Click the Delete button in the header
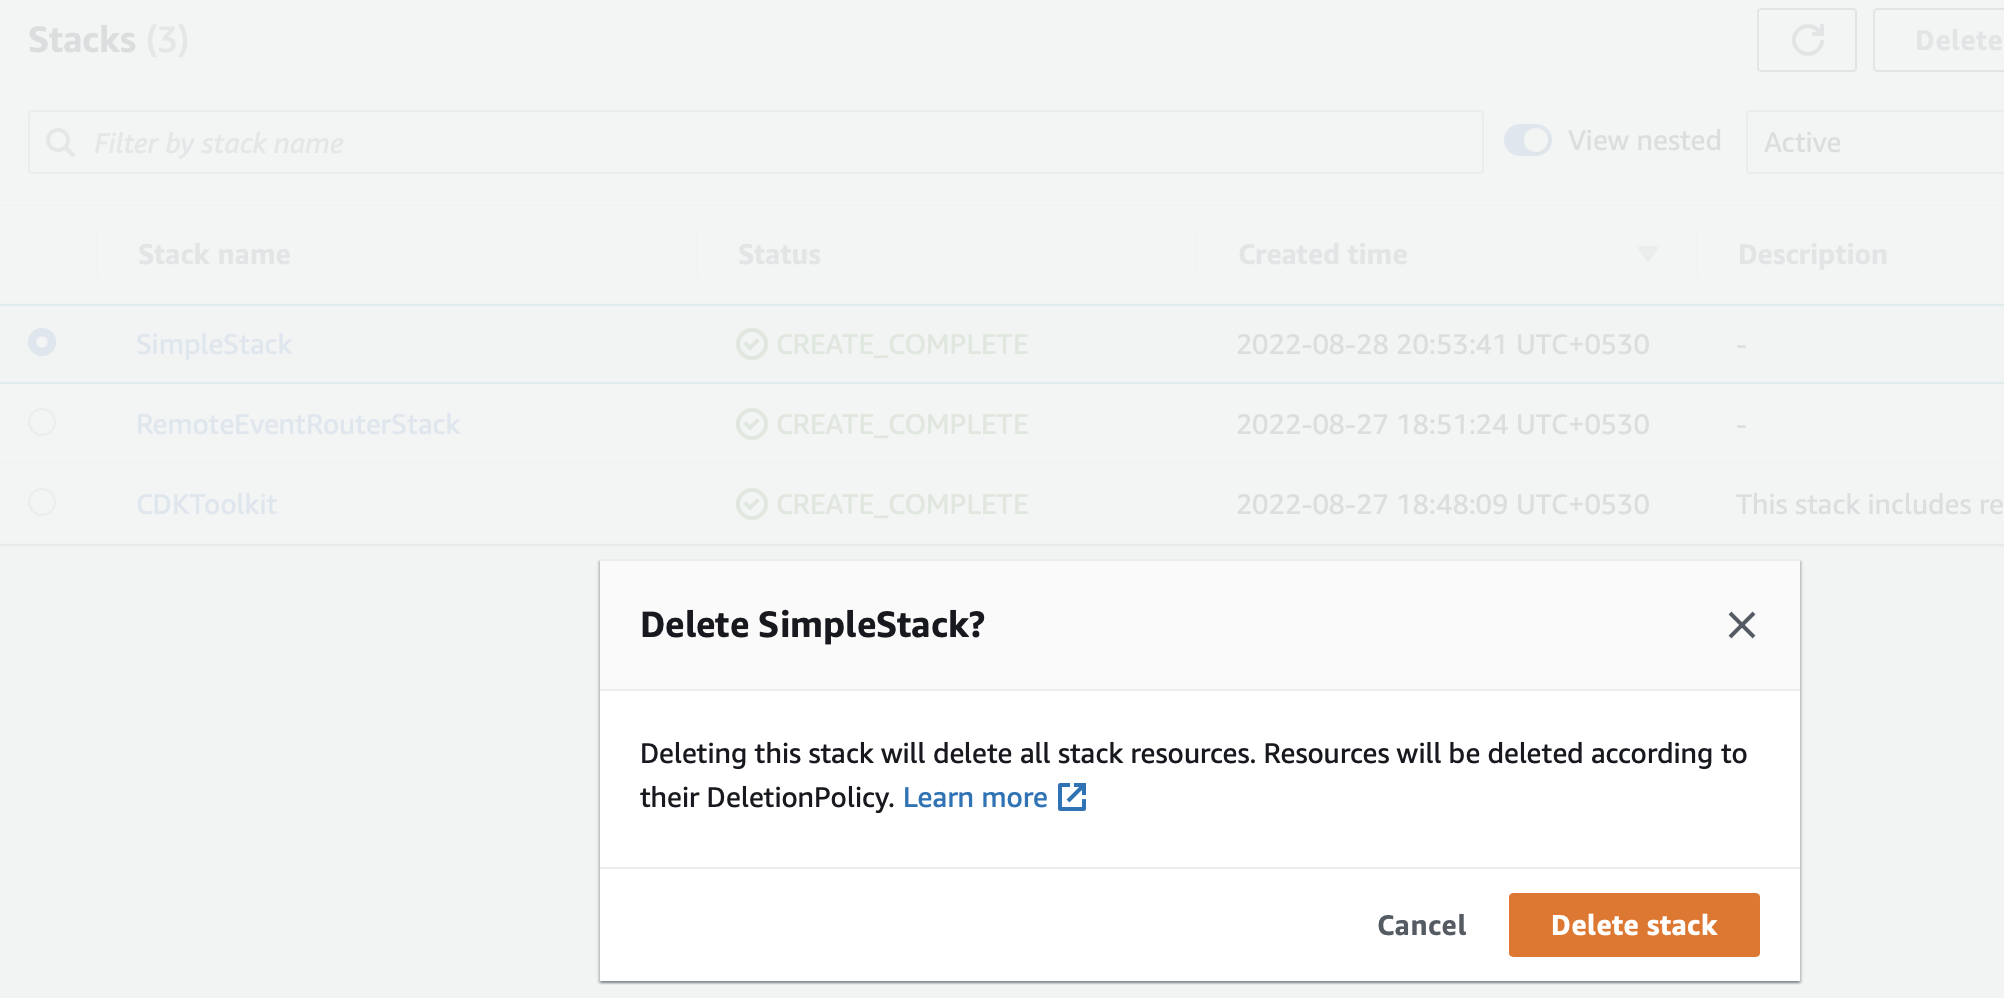The image size is (2004, 998). [x=1940, y=40]
